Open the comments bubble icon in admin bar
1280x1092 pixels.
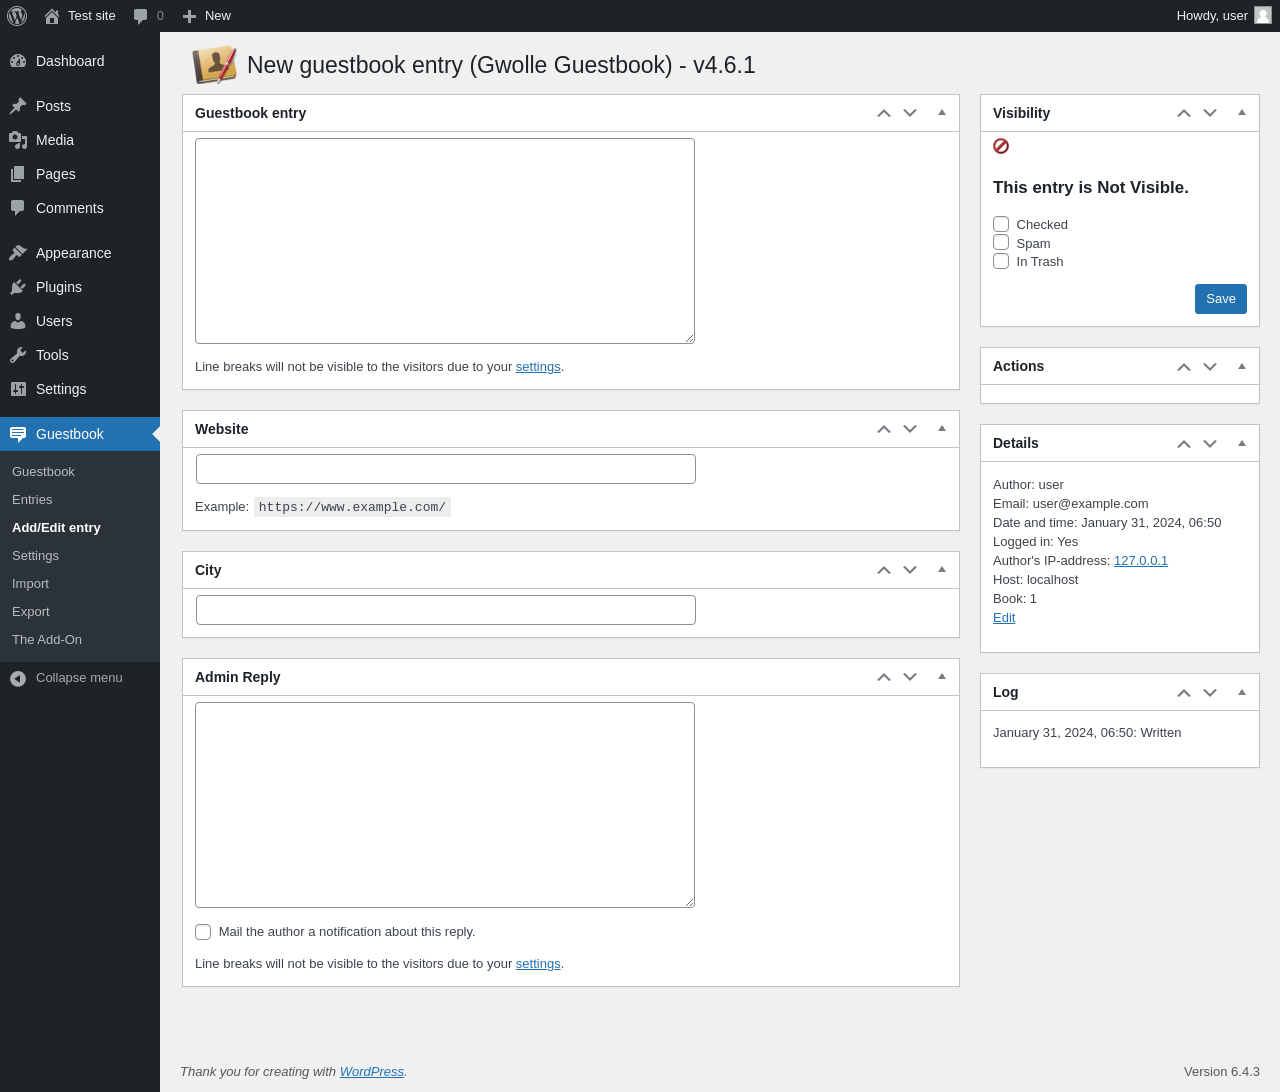(x=141, y=16)
